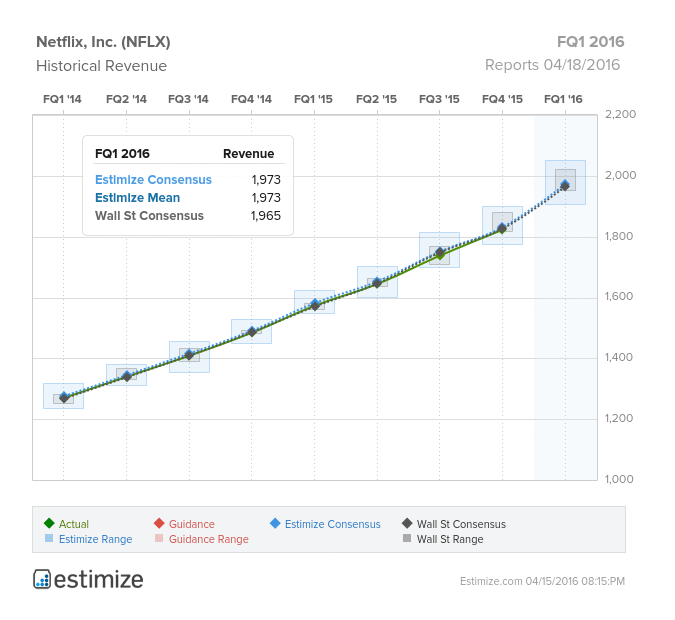Click the Estimize Range legend label
The height and width of the screenshot is (620, 675).
coord(96,539)
